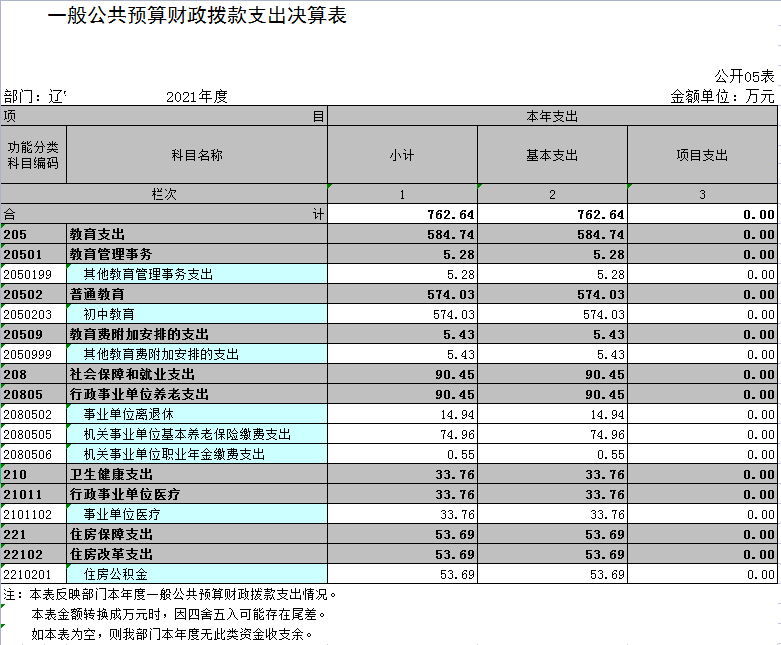Click the 事业单位离退休 cell
This screenshot has width=781, height=645.
(197, 414)
